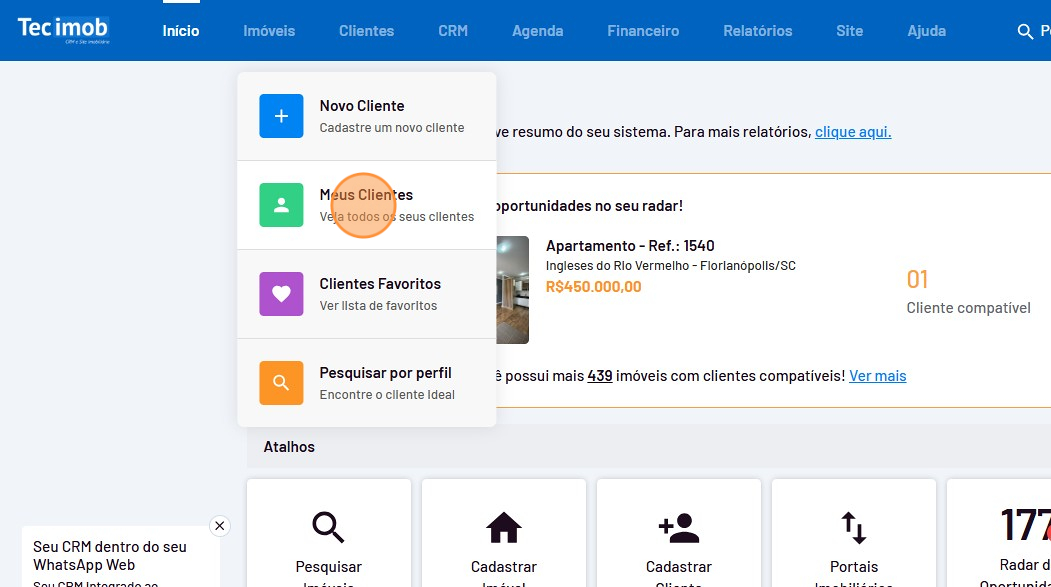Image resolution: width=1051 pixels, height=587 pixels.
Task: Click the Tecimob logo
Action: point(63,30)
